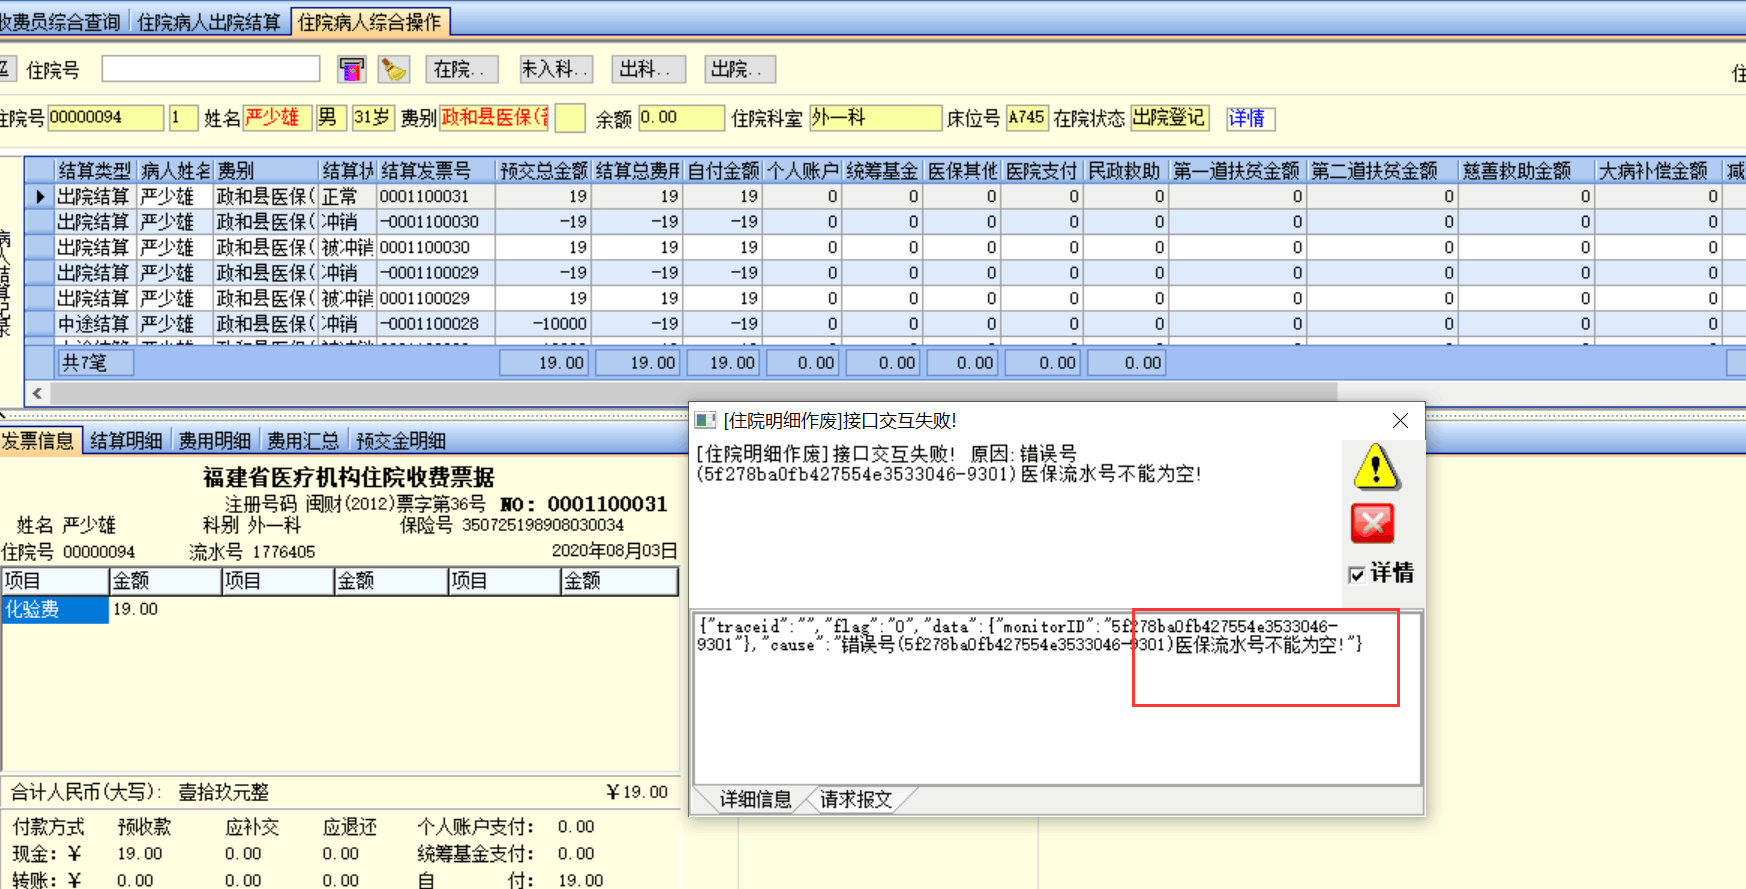Click the 在院状态 field showing 出院登记
The height and width of the screenshot is (889, 1746).
coord(1169,118)
